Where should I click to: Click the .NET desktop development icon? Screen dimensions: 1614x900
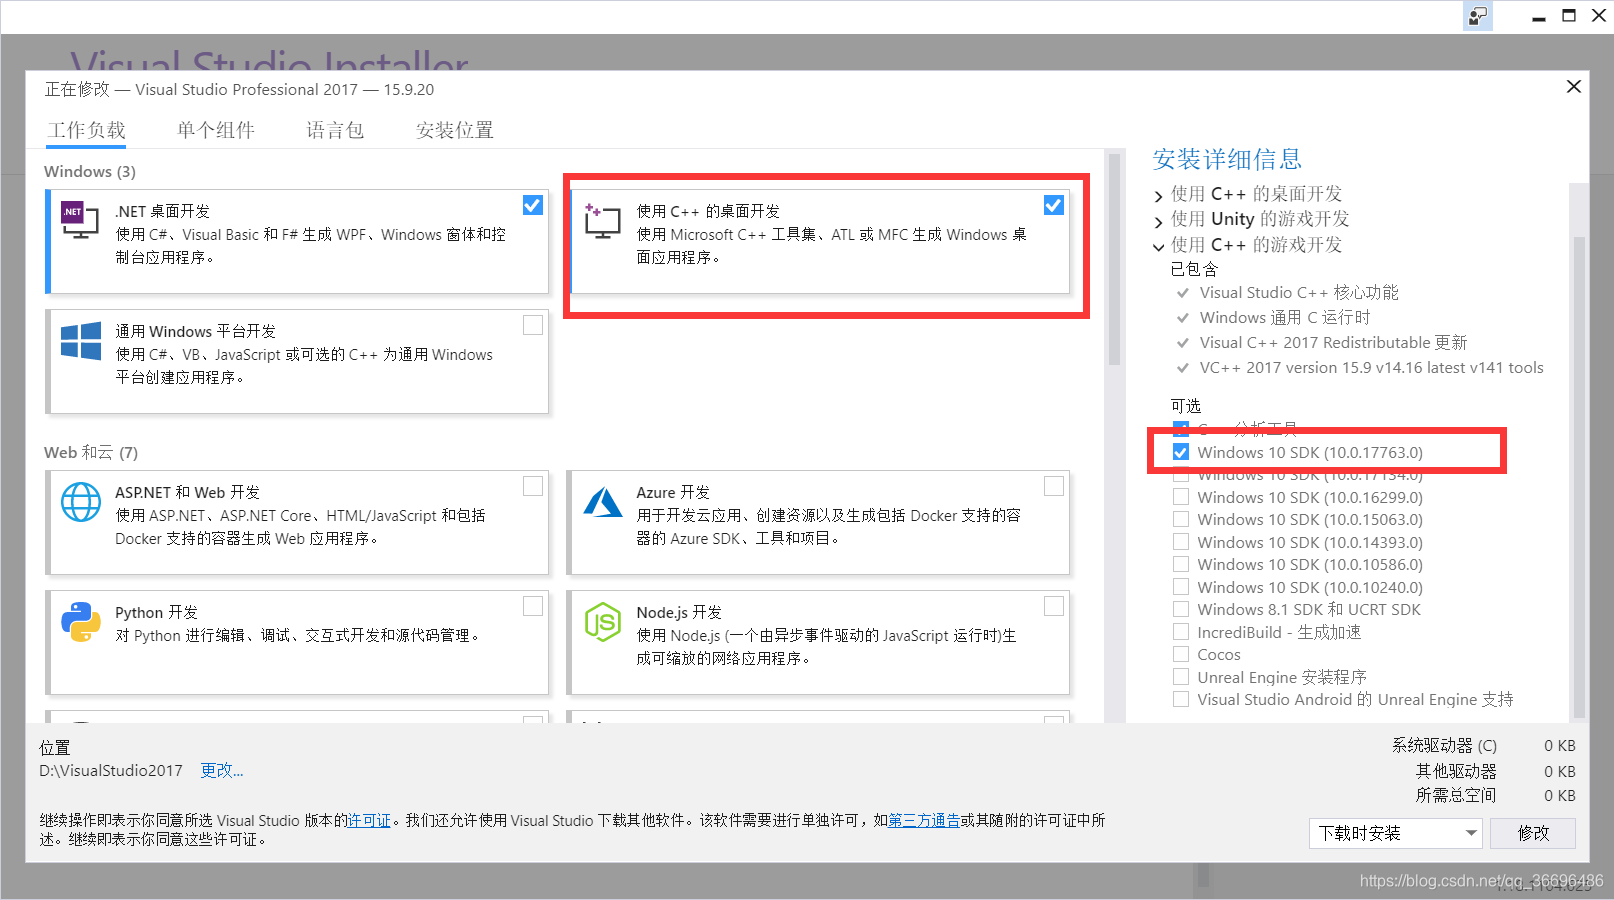tap(80, 220)
